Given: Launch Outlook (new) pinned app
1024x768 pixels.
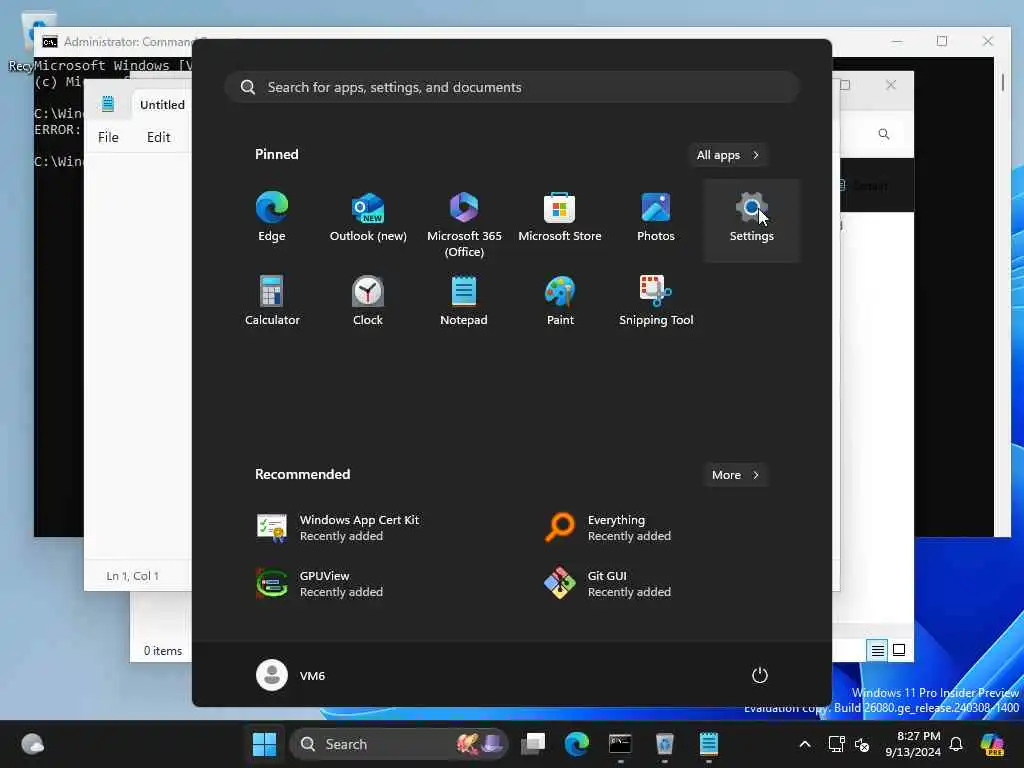Looking at the screenshot, I should 368,217.
